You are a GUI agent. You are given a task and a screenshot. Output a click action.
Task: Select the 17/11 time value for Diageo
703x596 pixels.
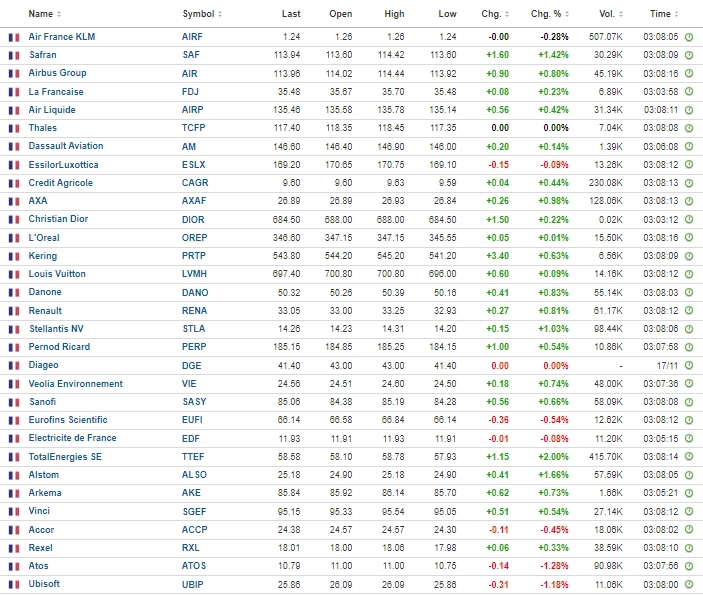(x=667, y=365)
